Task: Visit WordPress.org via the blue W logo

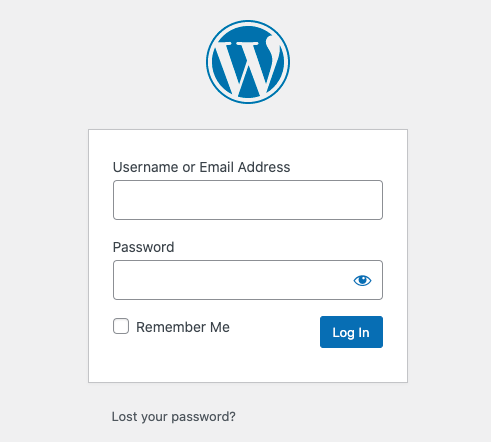Action: (x=248, y=62)
